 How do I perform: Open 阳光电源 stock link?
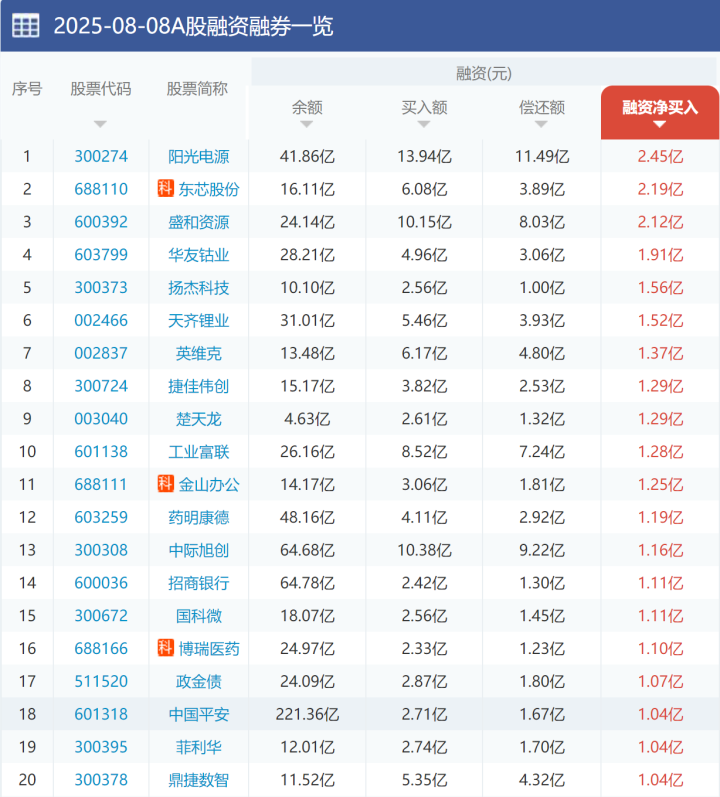point(199,156)
